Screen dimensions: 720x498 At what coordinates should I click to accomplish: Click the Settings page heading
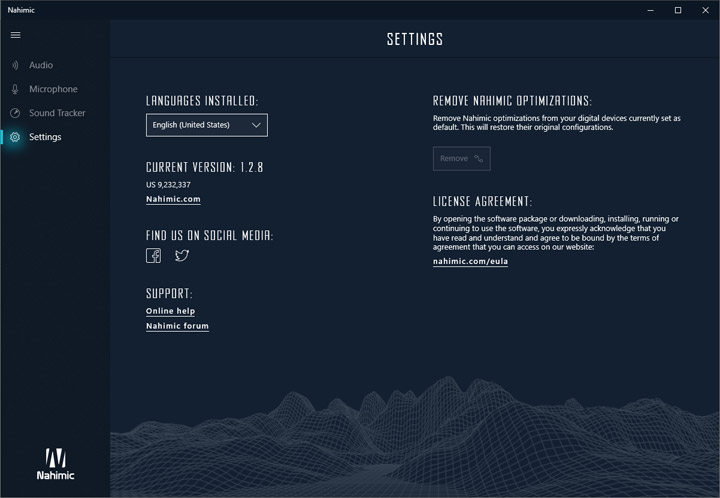[x=415, y=39]
